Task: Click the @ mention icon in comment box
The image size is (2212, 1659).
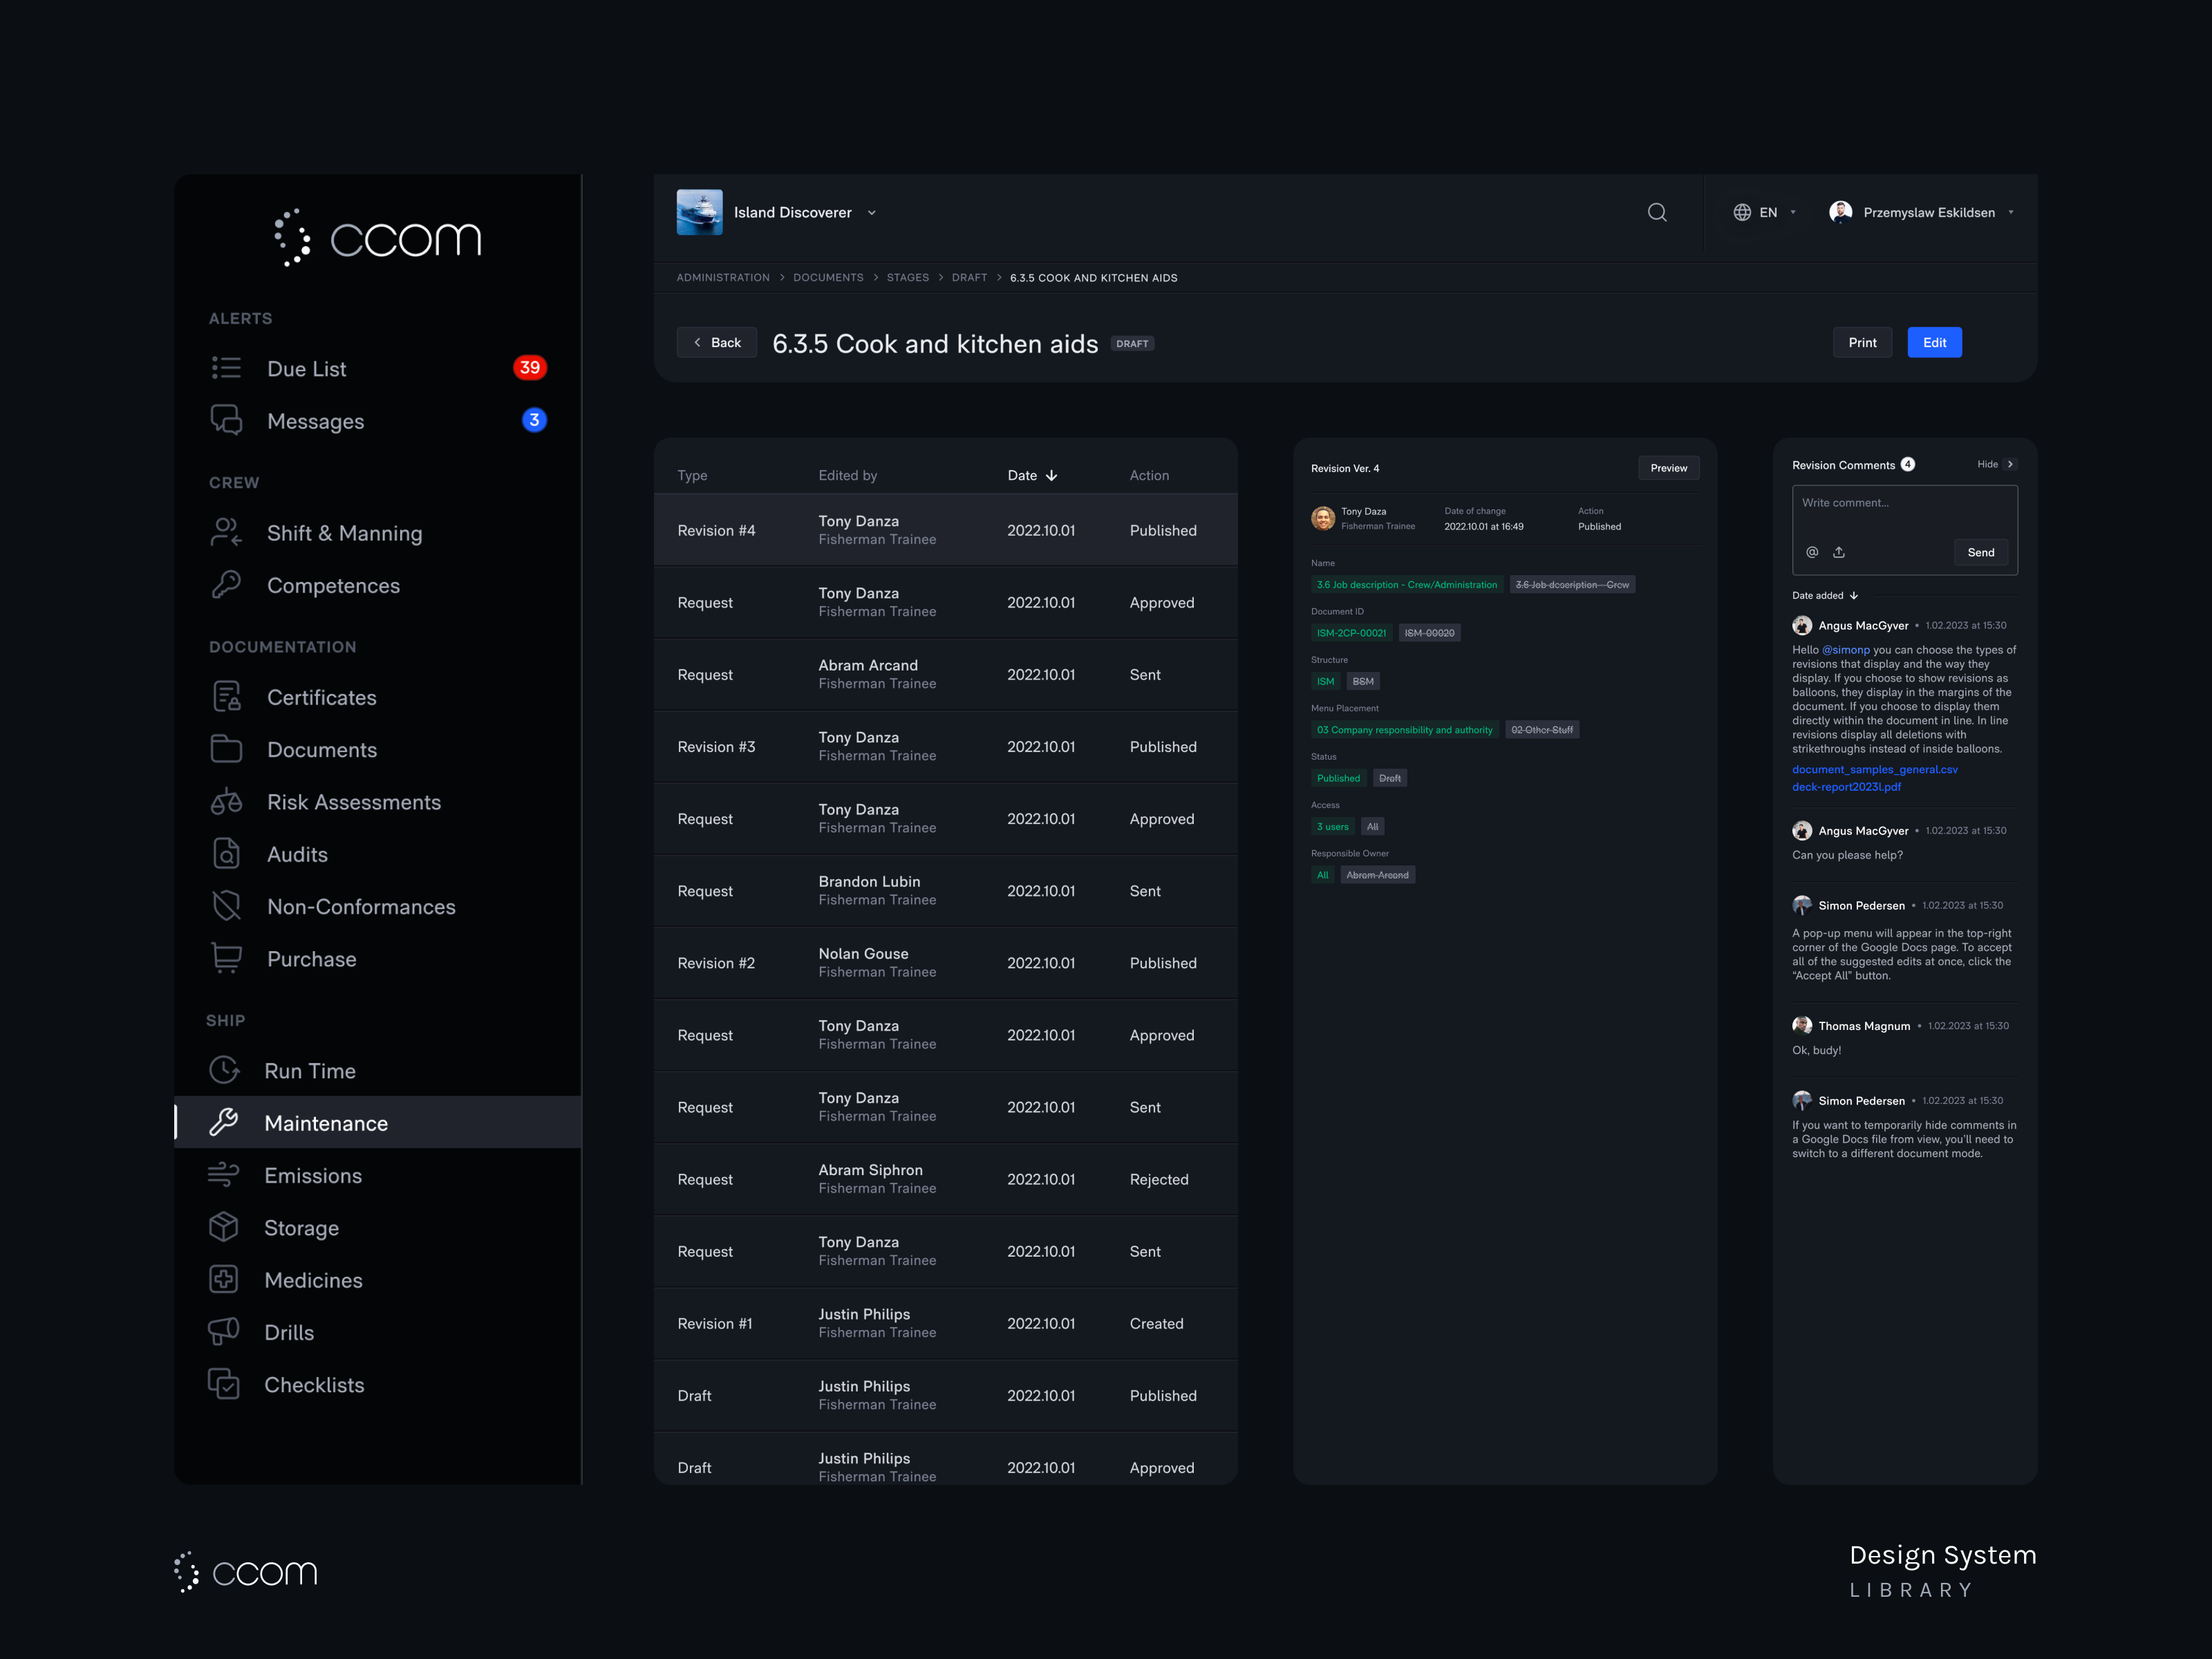Action: tap(1812, 552)
